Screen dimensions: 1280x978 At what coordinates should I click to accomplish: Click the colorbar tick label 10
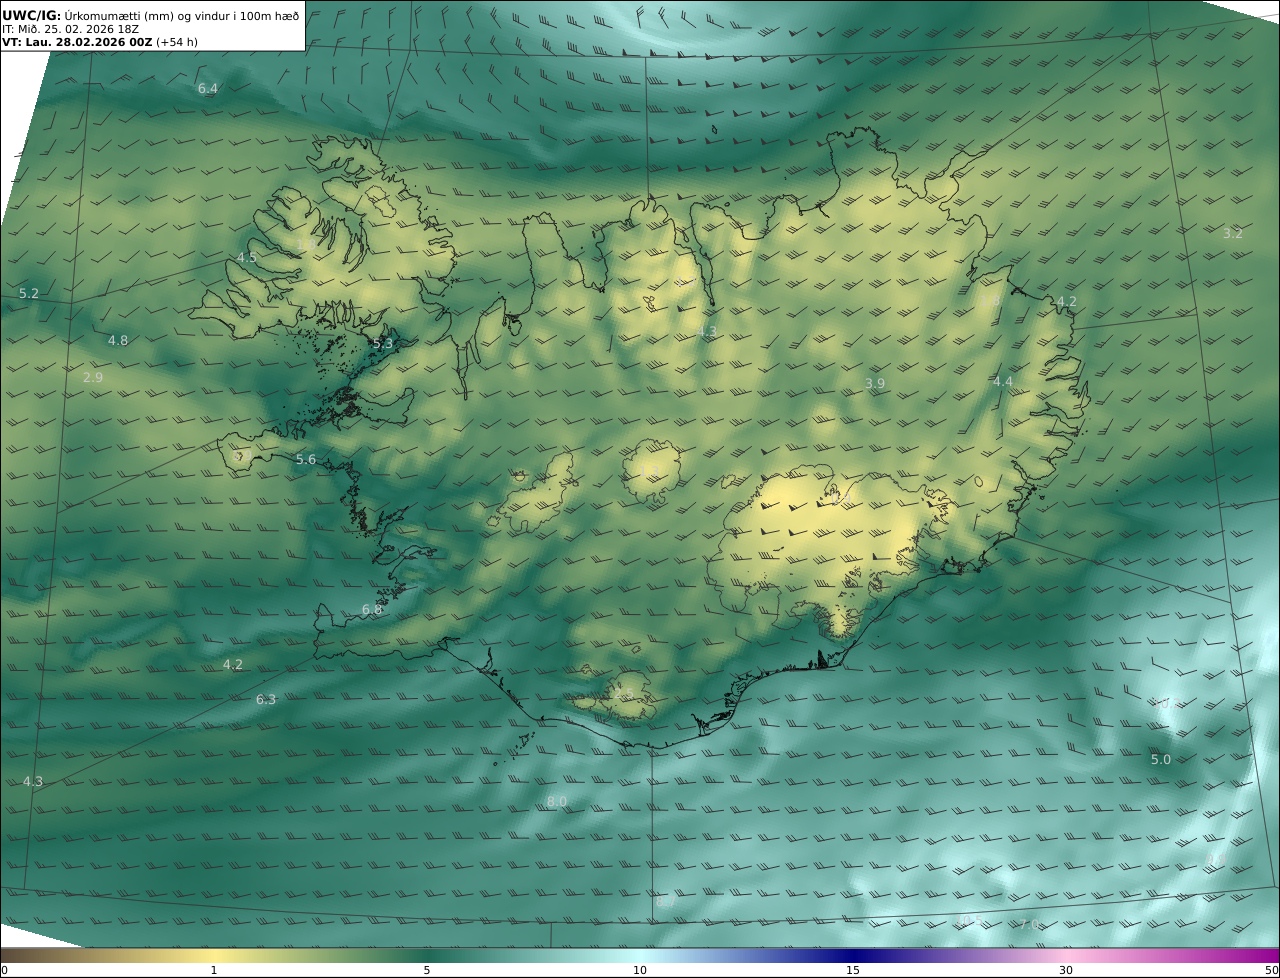click(x=640, y=970)
